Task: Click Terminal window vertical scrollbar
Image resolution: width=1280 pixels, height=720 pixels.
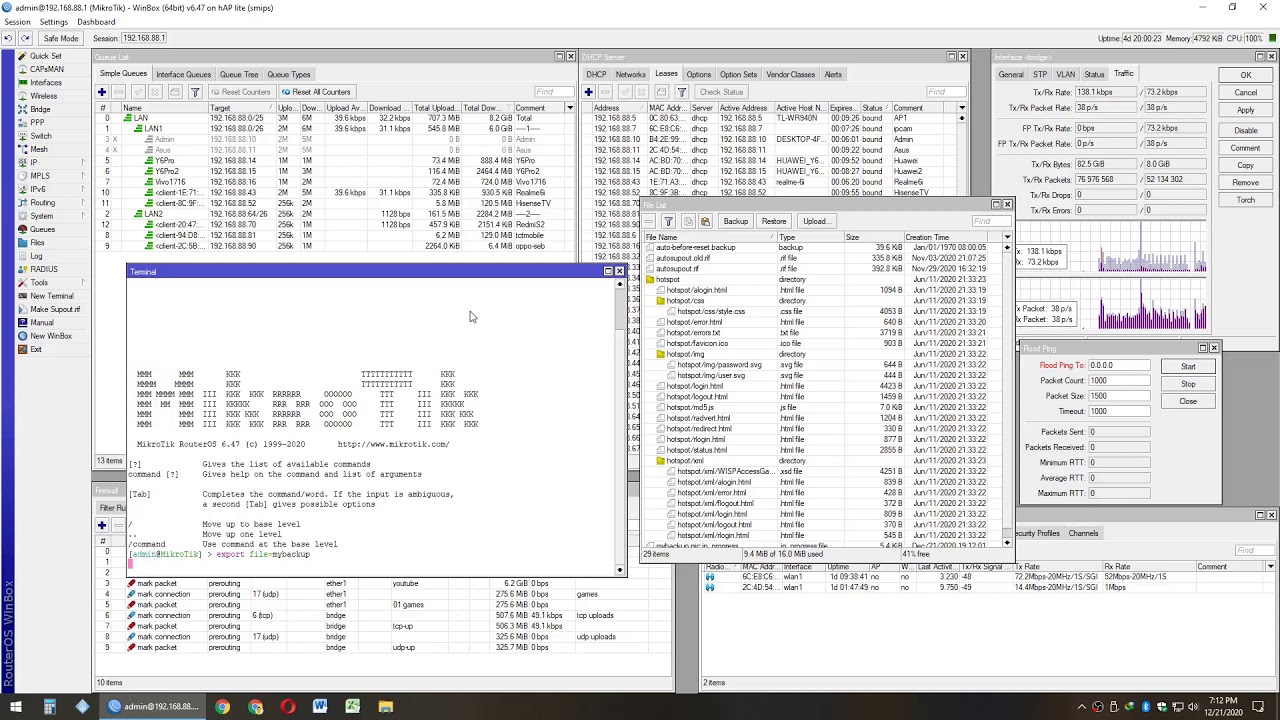Action: coord(619,425)
